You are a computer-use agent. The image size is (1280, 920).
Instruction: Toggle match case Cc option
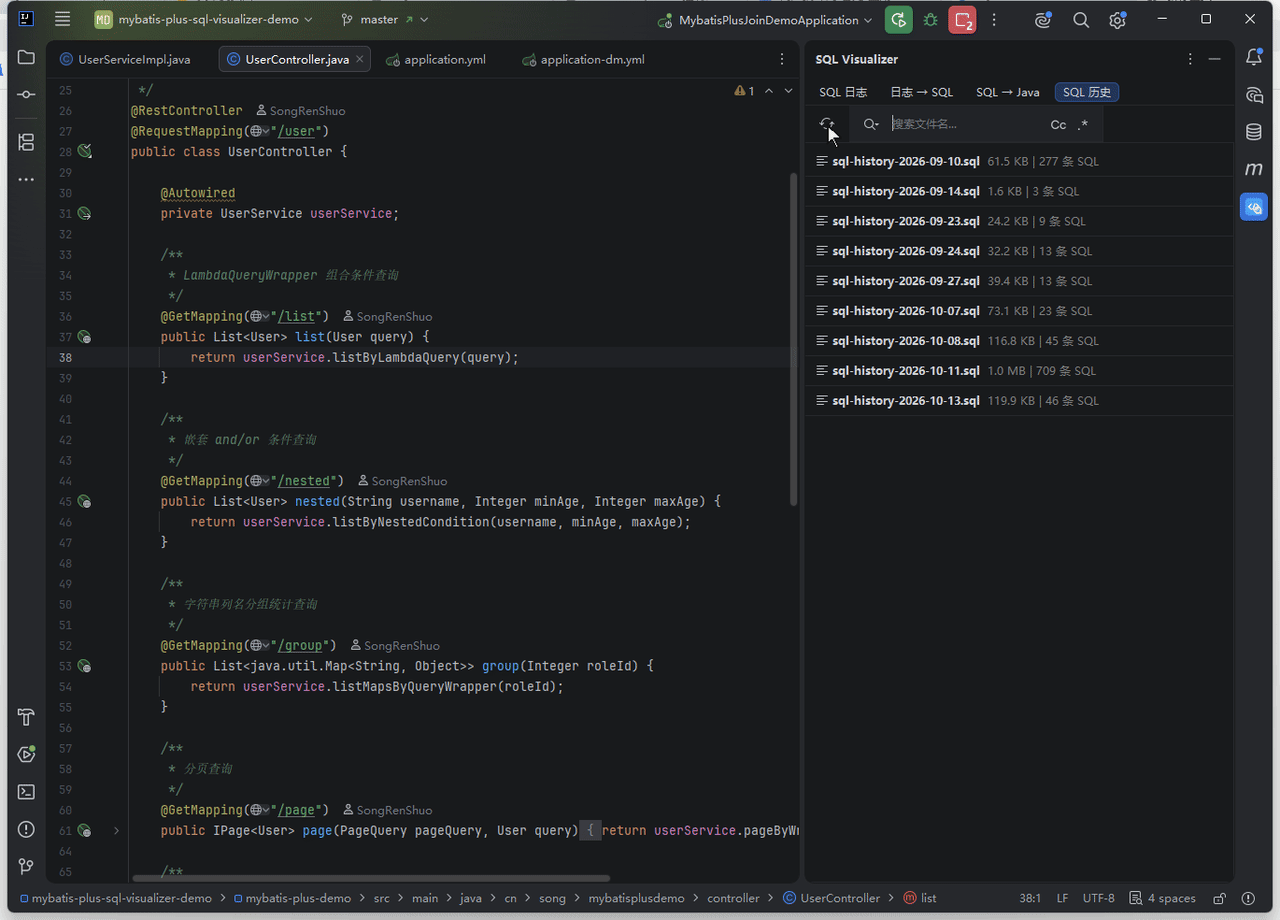pos(1058,125)
